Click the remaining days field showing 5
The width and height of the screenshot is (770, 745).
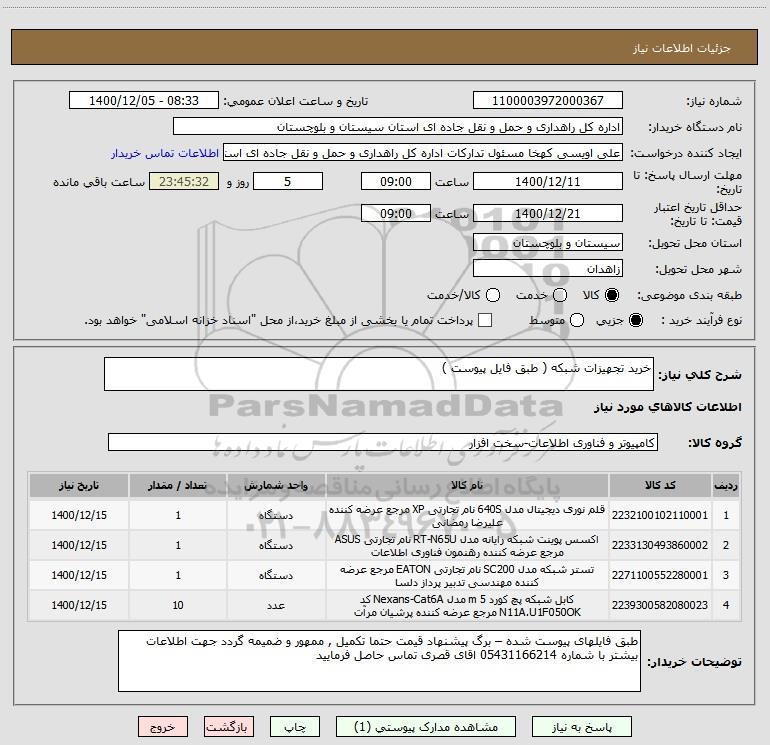288,182
